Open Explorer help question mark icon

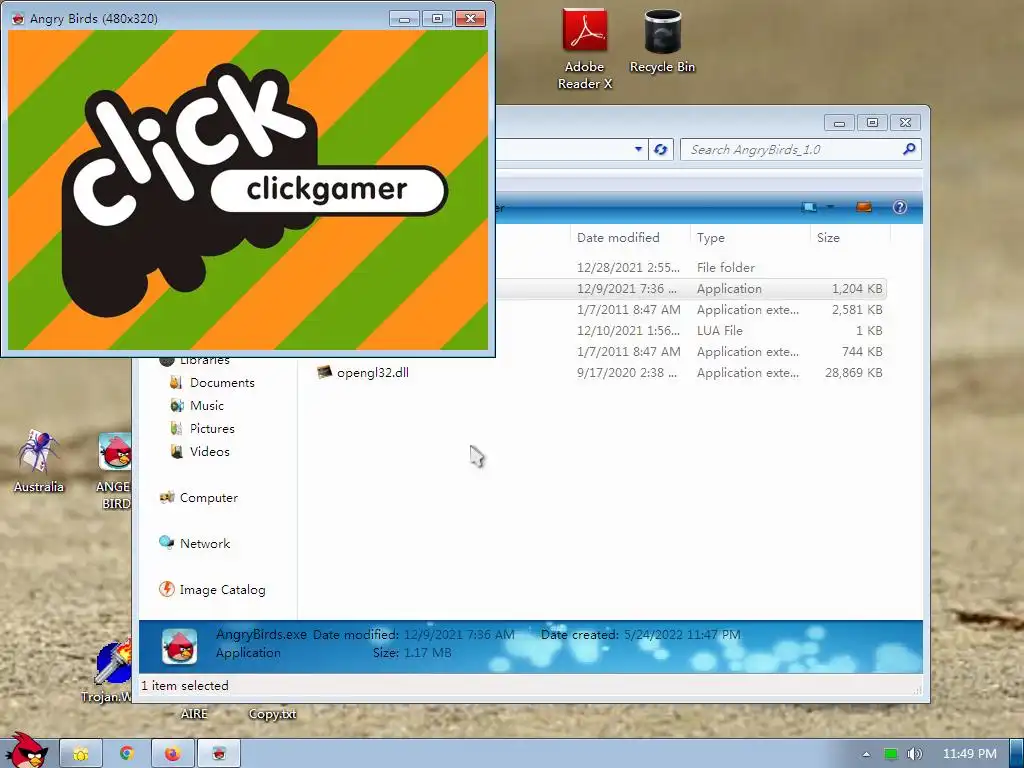[x=899, y=208]
